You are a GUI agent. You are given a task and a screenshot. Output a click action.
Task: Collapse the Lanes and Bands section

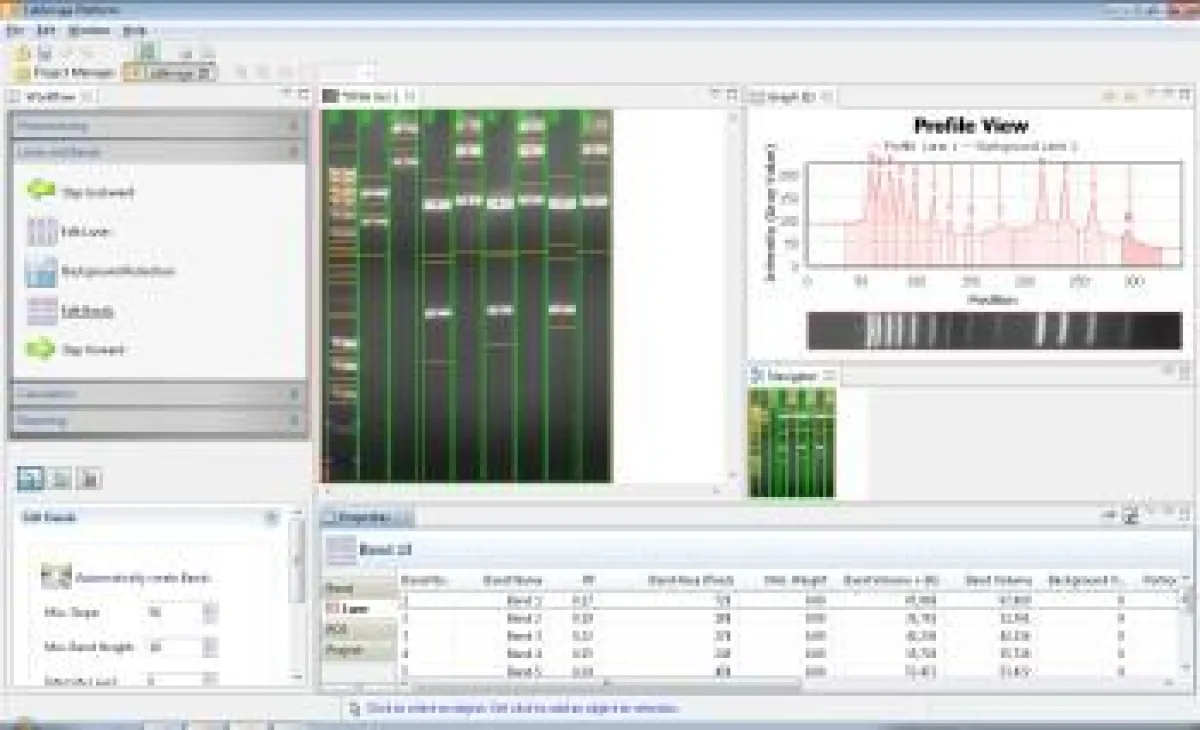coord(293,152)
